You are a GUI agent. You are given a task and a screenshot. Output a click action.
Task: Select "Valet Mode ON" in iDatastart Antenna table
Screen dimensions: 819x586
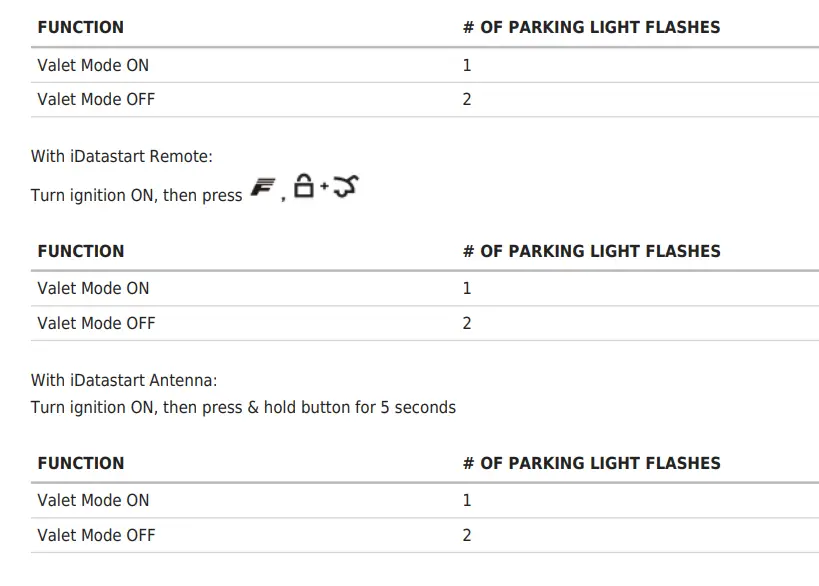(x=93, y=500)
